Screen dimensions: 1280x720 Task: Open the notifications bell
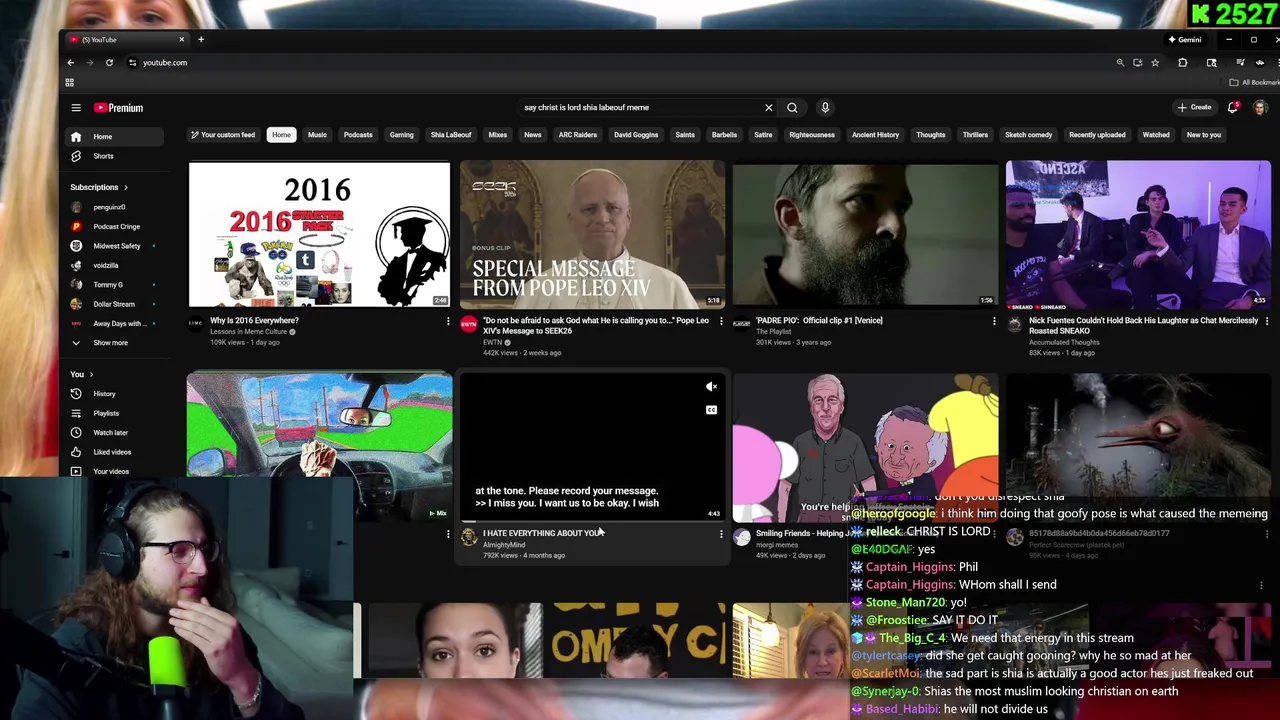point(1233,108)
